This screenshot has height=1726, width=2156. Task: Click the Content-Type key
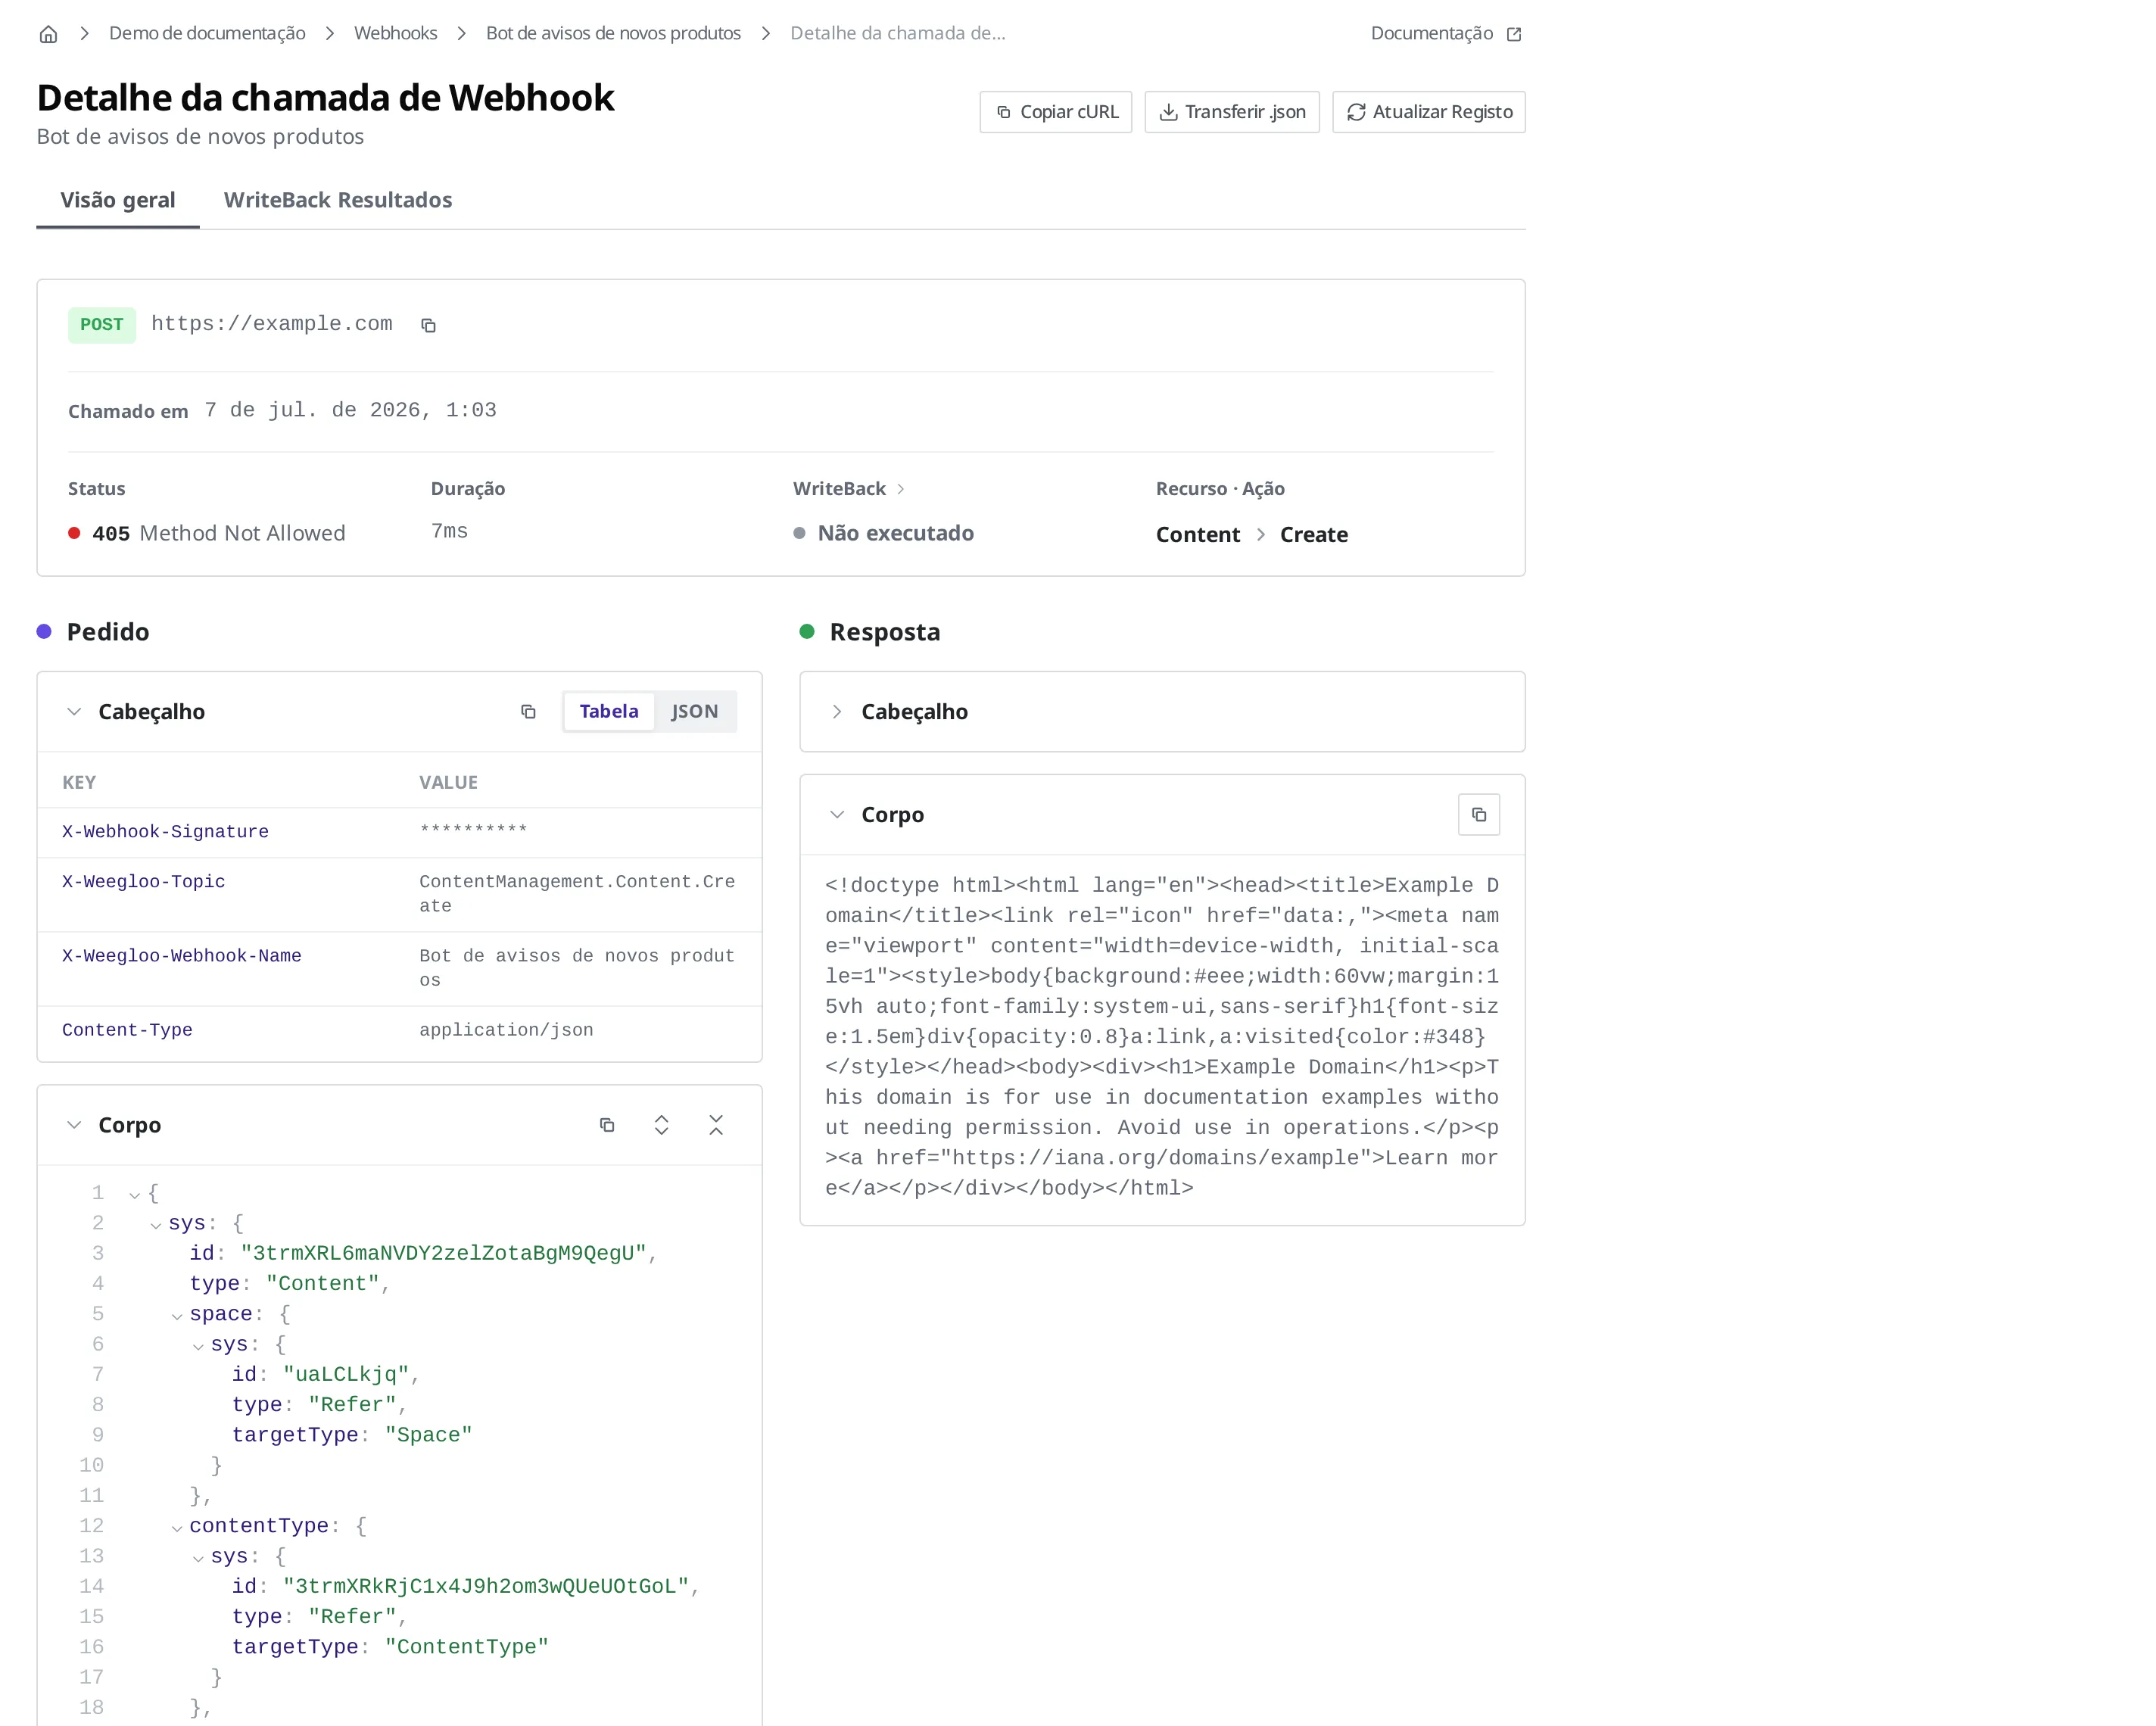coord(127,1030)
